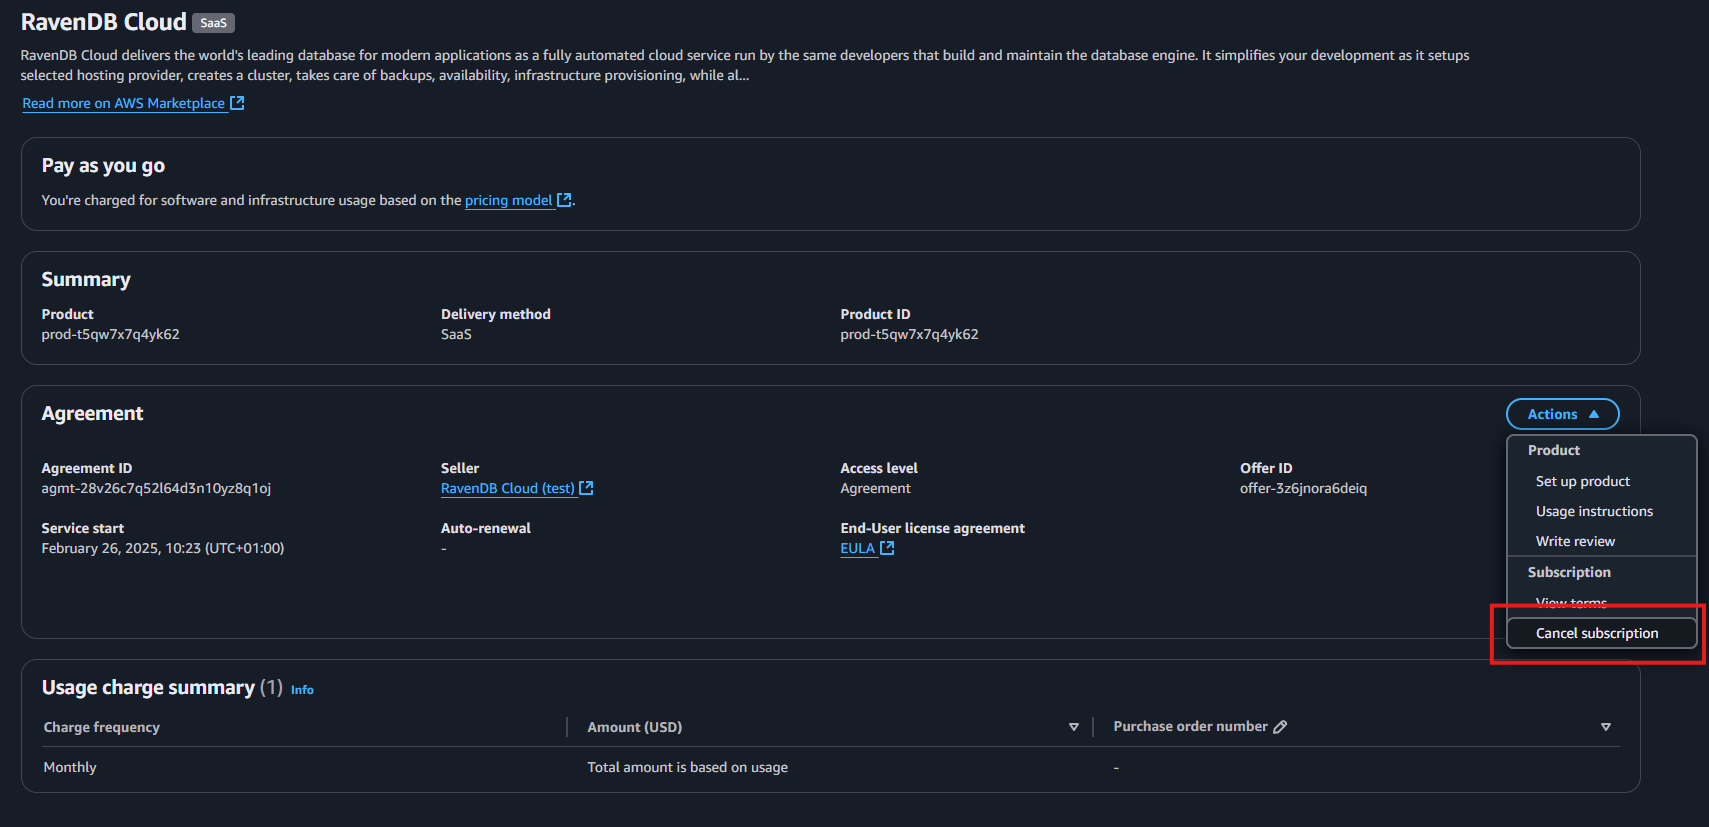Viewport: 1709px width, 827px height.
Task: Select the Offer ID value offer-3z6jnora6deiq
Action: (x=1303, y=488)
